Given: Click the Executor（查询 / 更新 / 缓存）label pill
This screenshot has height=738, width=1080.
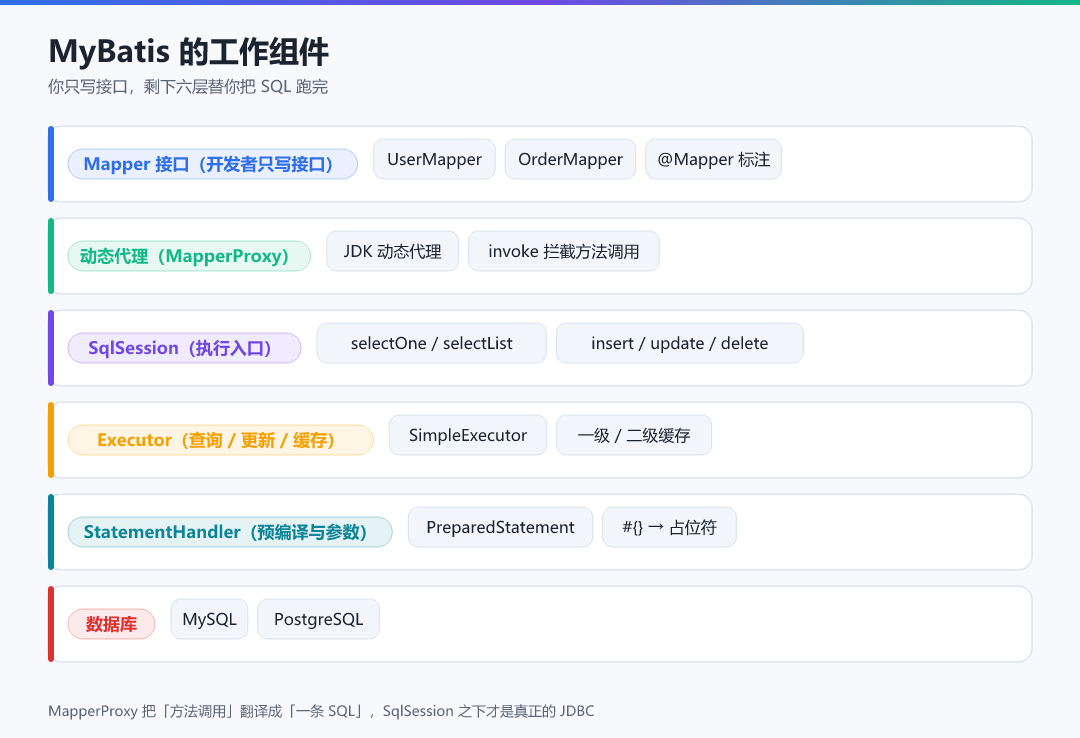Looking at the screenshot, I should [220, 440].
